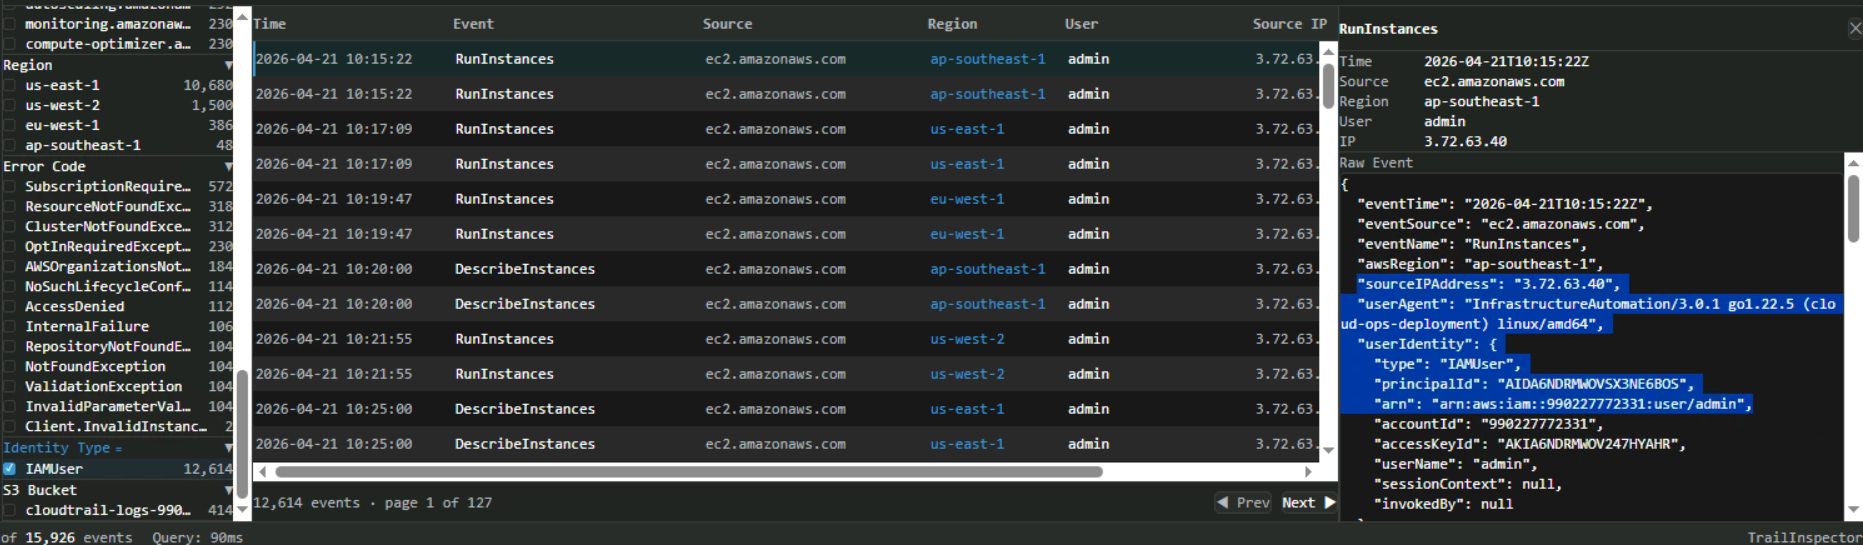Tick the InternalFailure error code filter
This screenshot has height=545, width=1863.
point(9,327)
